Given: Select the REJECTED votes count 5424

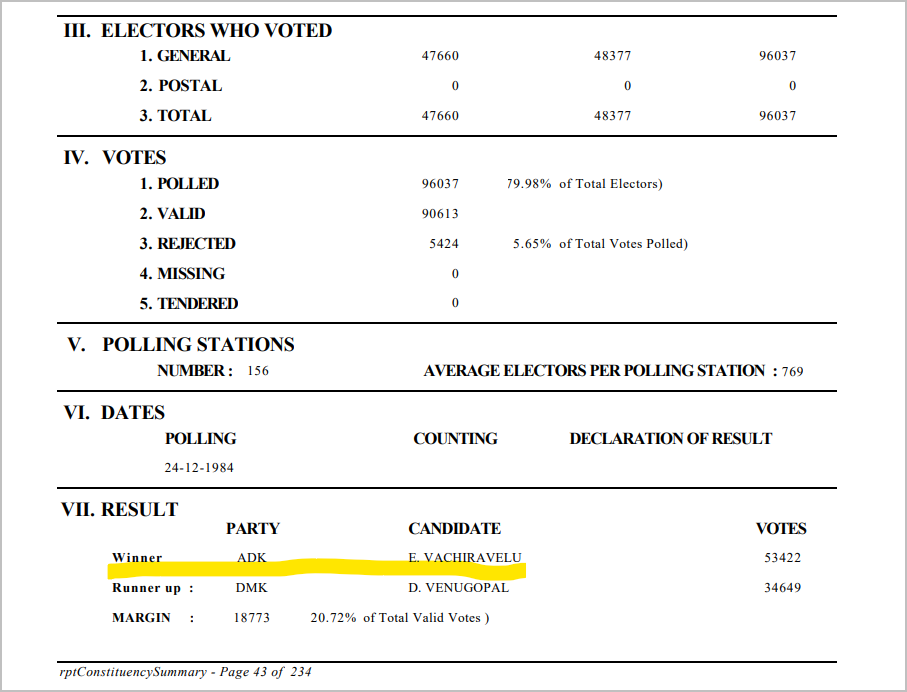Looking at the screenshot, I should click(444, 244).
